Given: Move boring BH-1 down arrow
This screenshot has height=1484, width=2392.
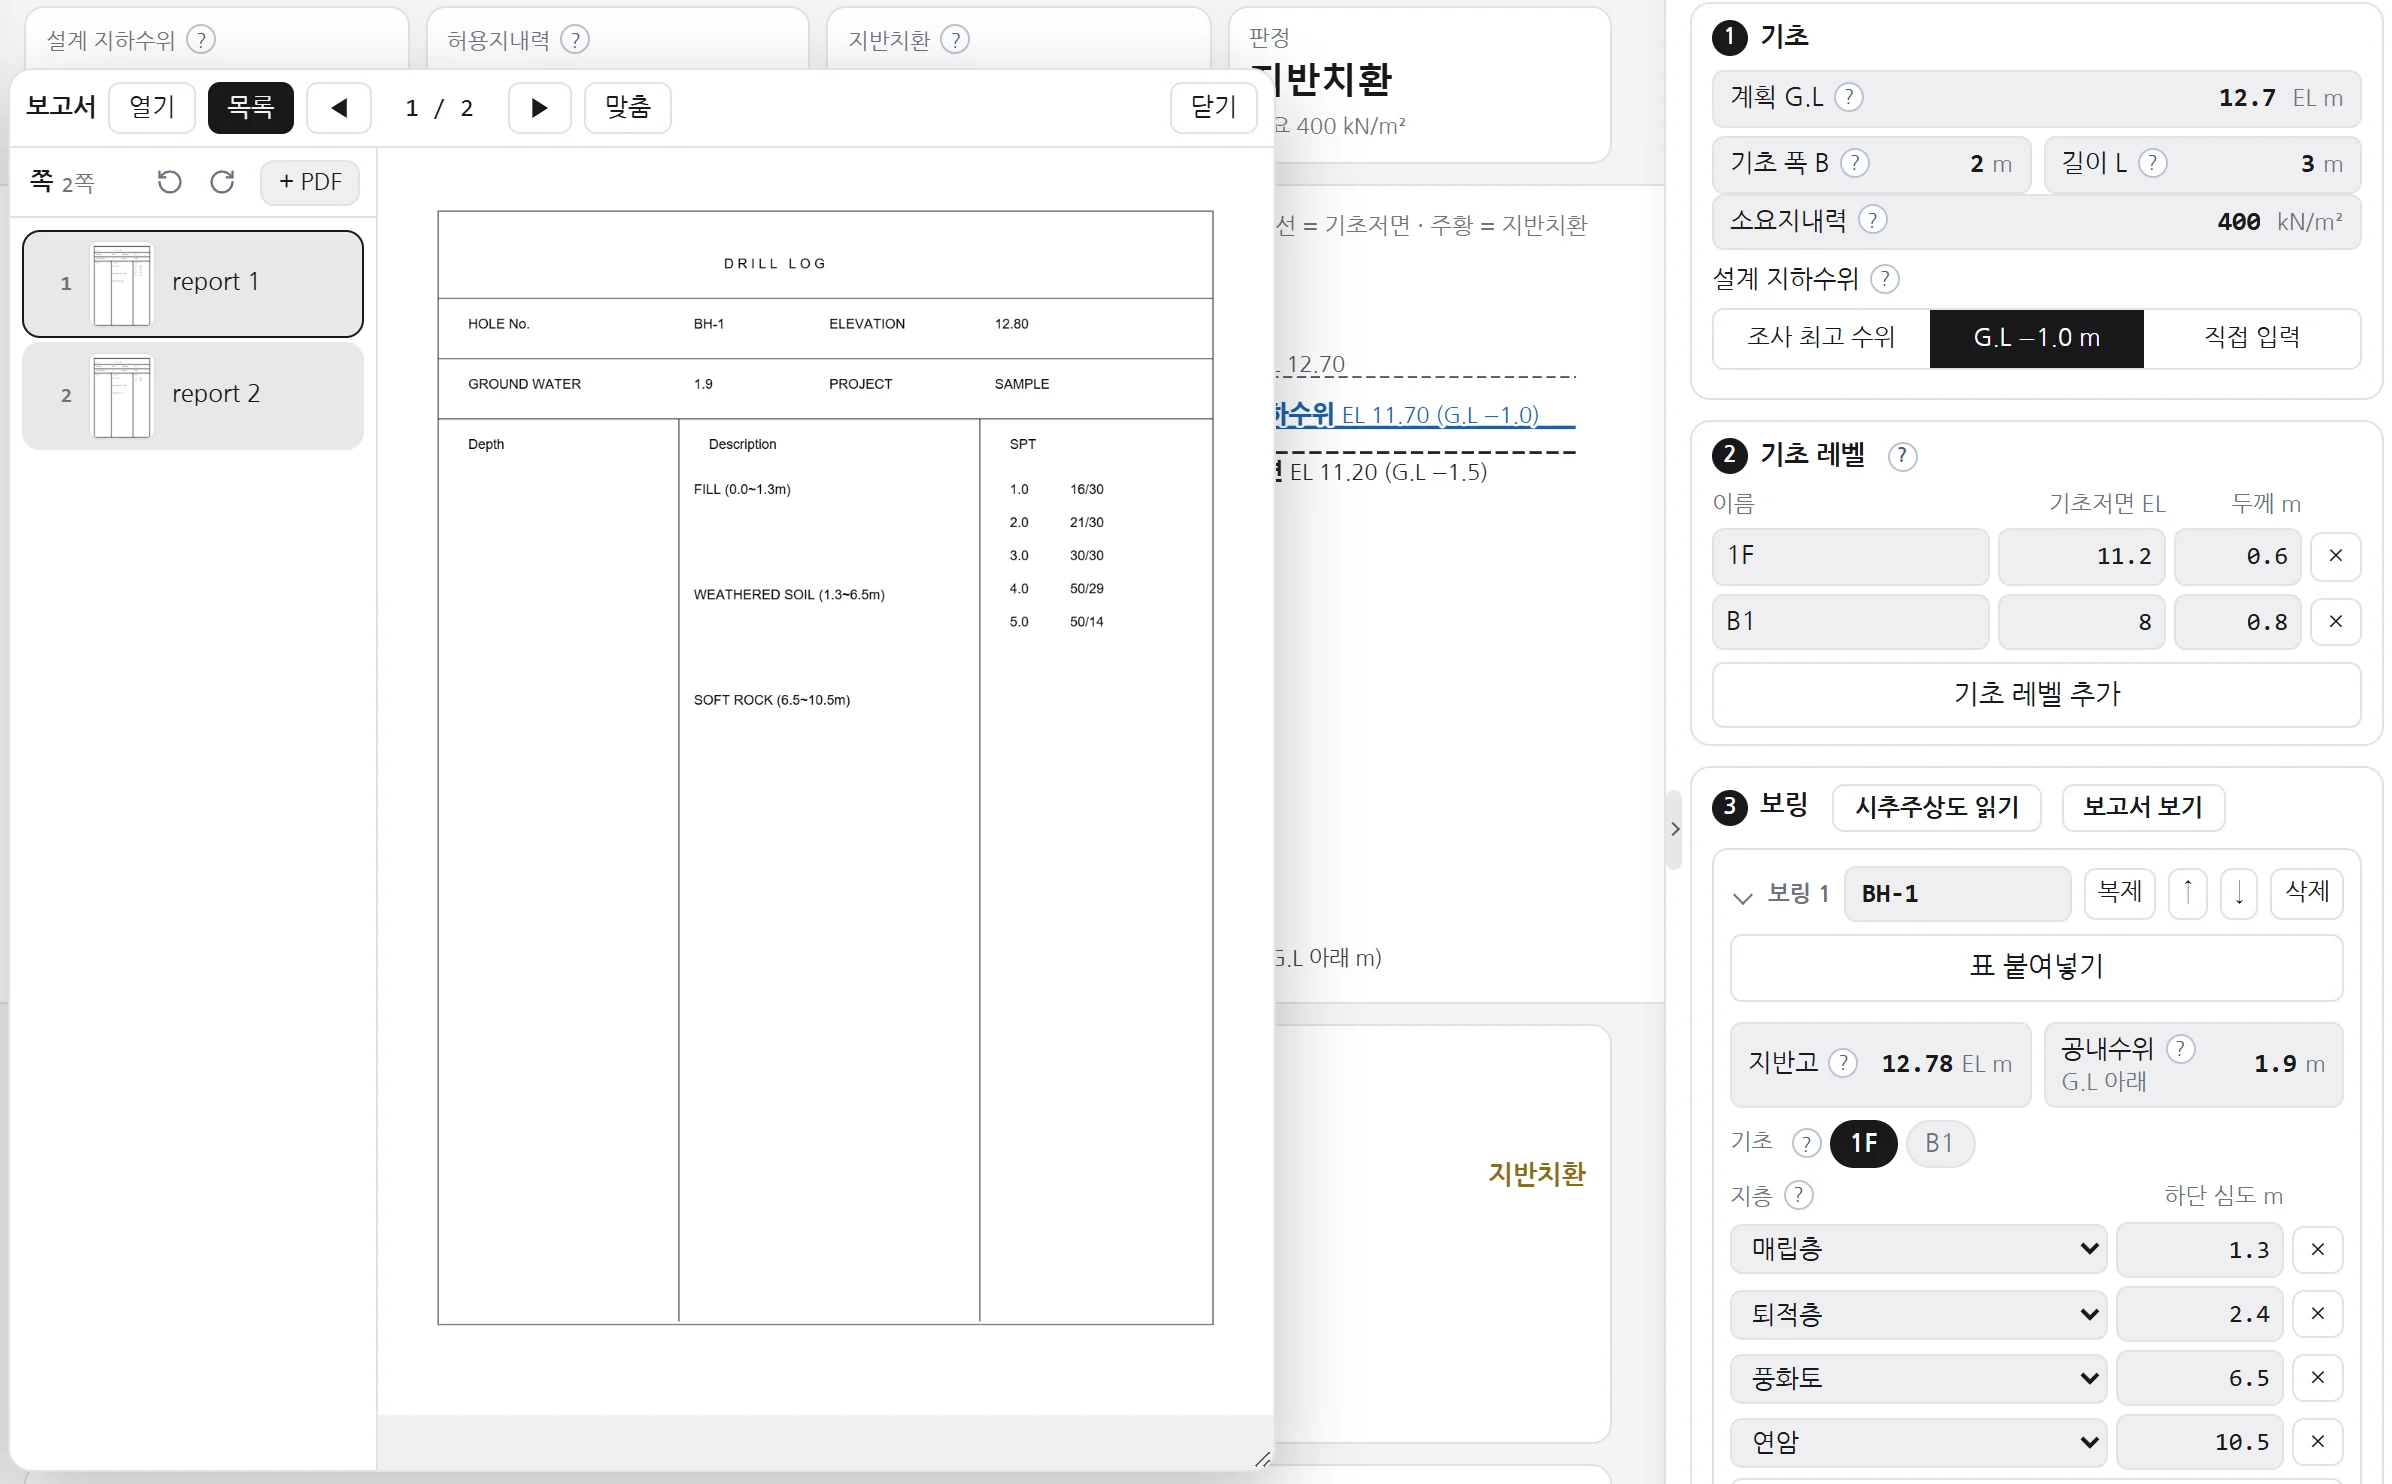Looking at the screenshot, I should [2239, 892].
